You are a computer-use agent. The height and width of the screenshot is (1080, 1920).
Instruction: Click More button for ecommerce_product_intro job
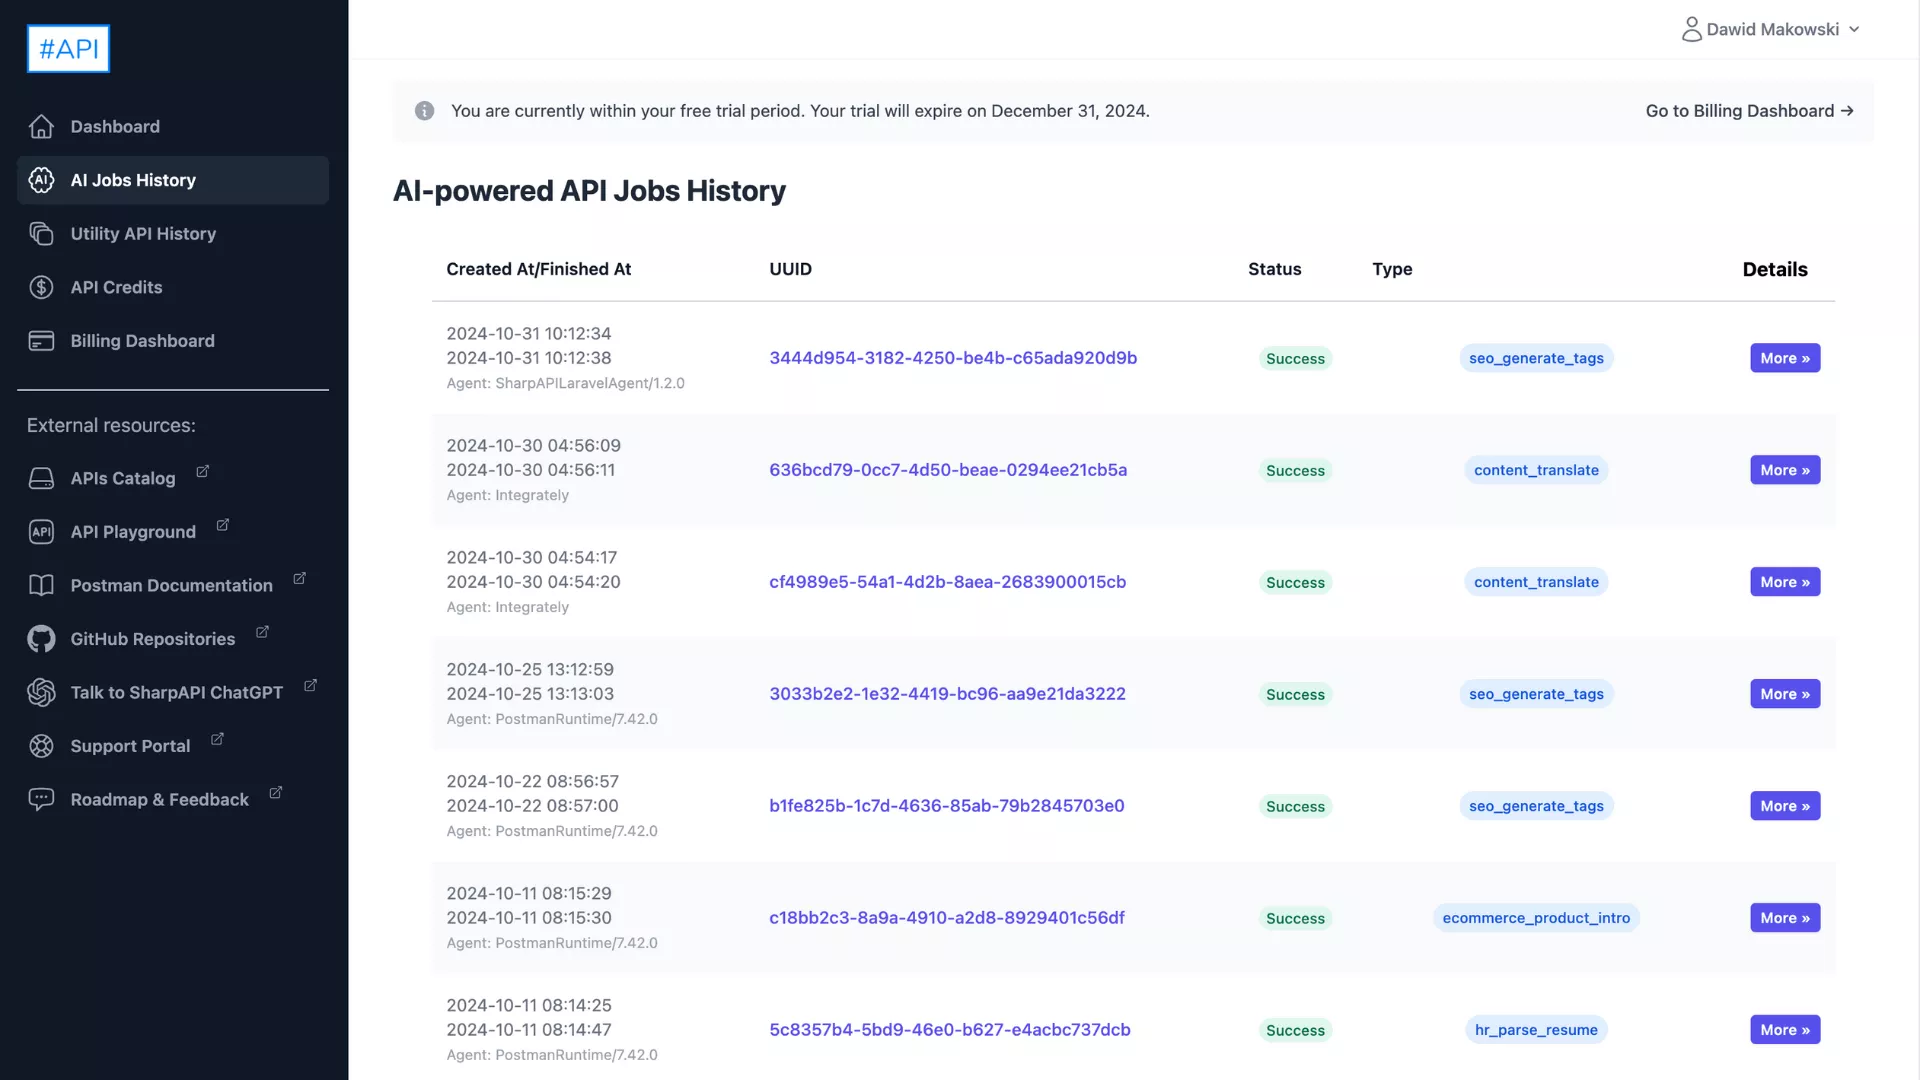coord(1784,918)
